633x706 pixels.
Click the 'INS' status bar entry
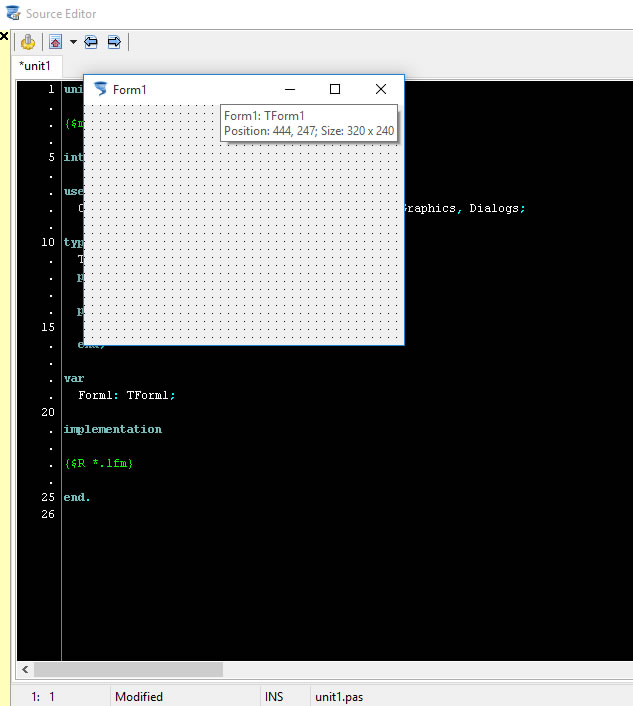tap(274, 697)
